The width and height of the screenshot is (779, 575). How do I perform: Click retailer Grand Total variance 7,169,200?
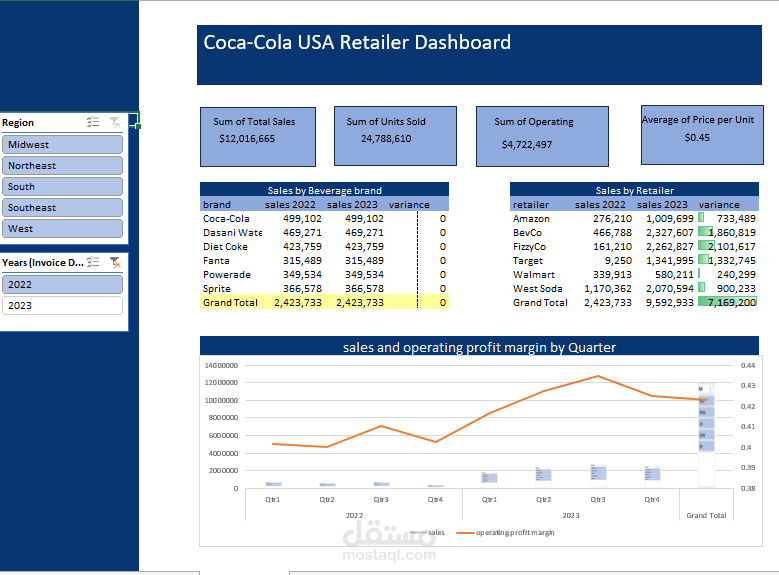tap(728, 302)
